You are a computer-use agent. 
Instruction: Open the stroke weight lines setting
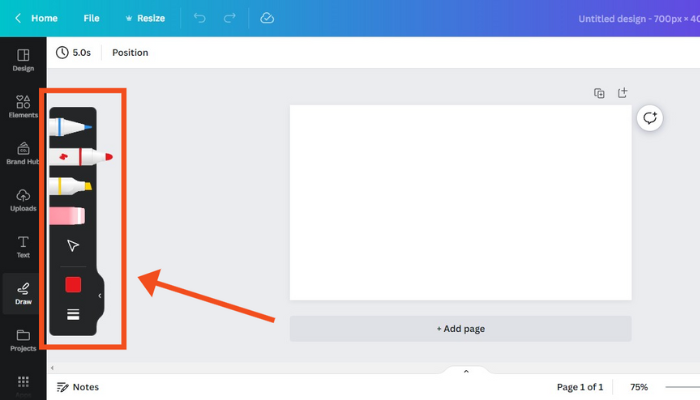point(73,314)
